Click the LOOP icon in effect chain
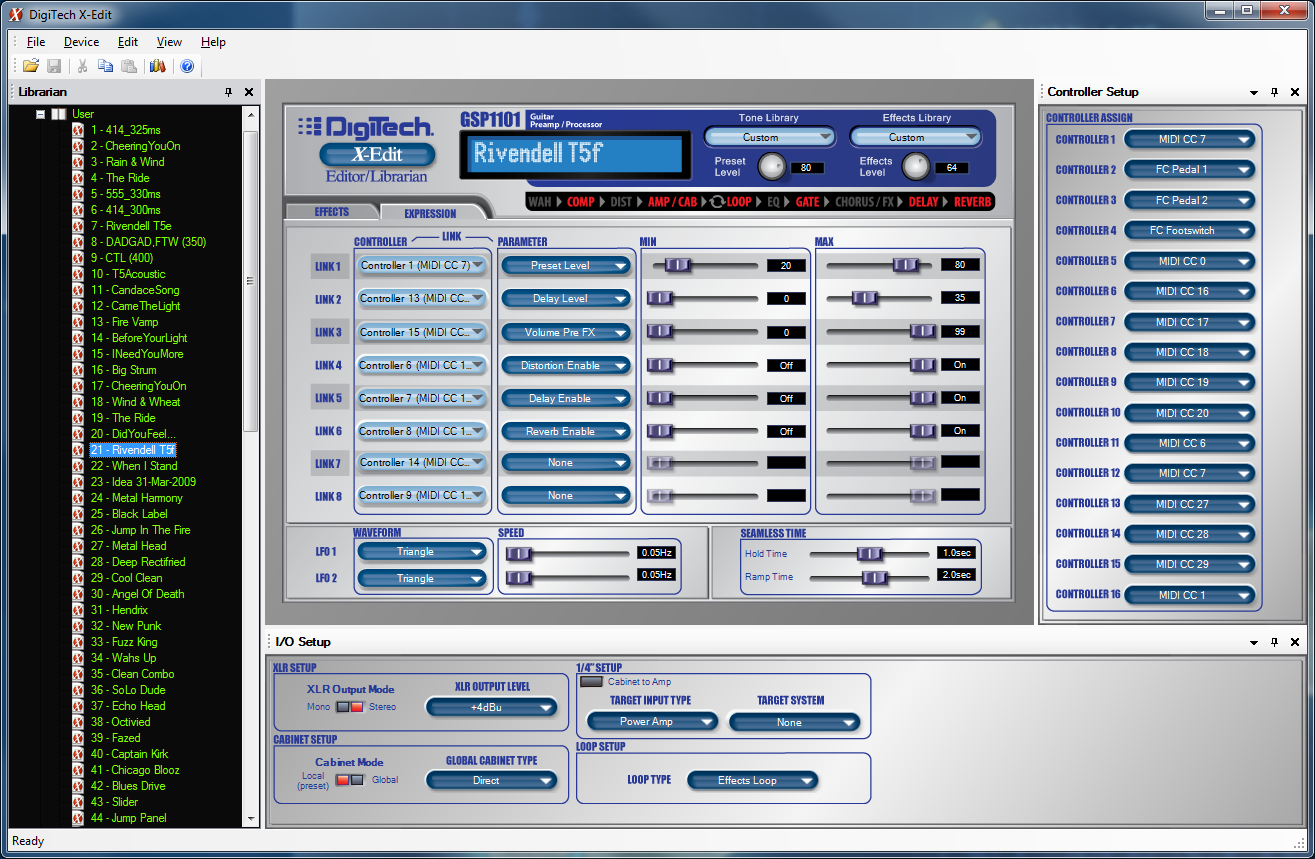The image size is (1315, 859). [x=717, y=202]
